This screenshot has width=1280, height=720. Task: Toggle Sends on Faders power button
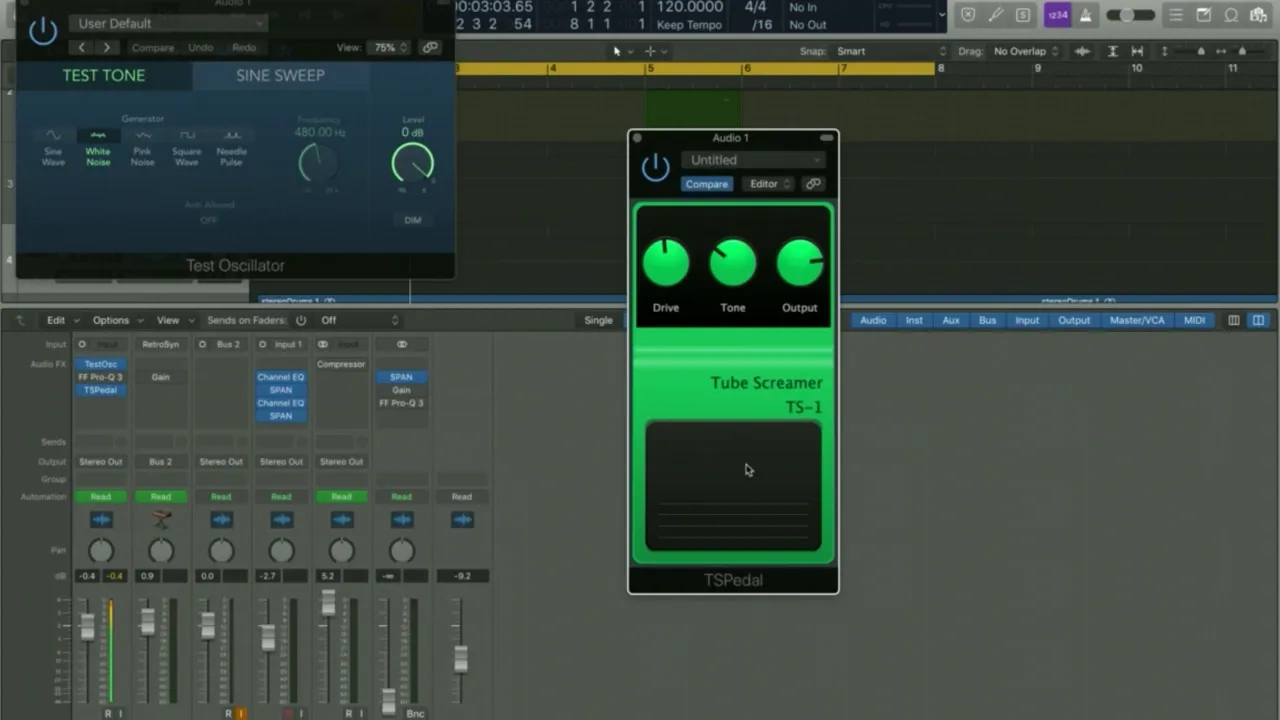(301, 320)
